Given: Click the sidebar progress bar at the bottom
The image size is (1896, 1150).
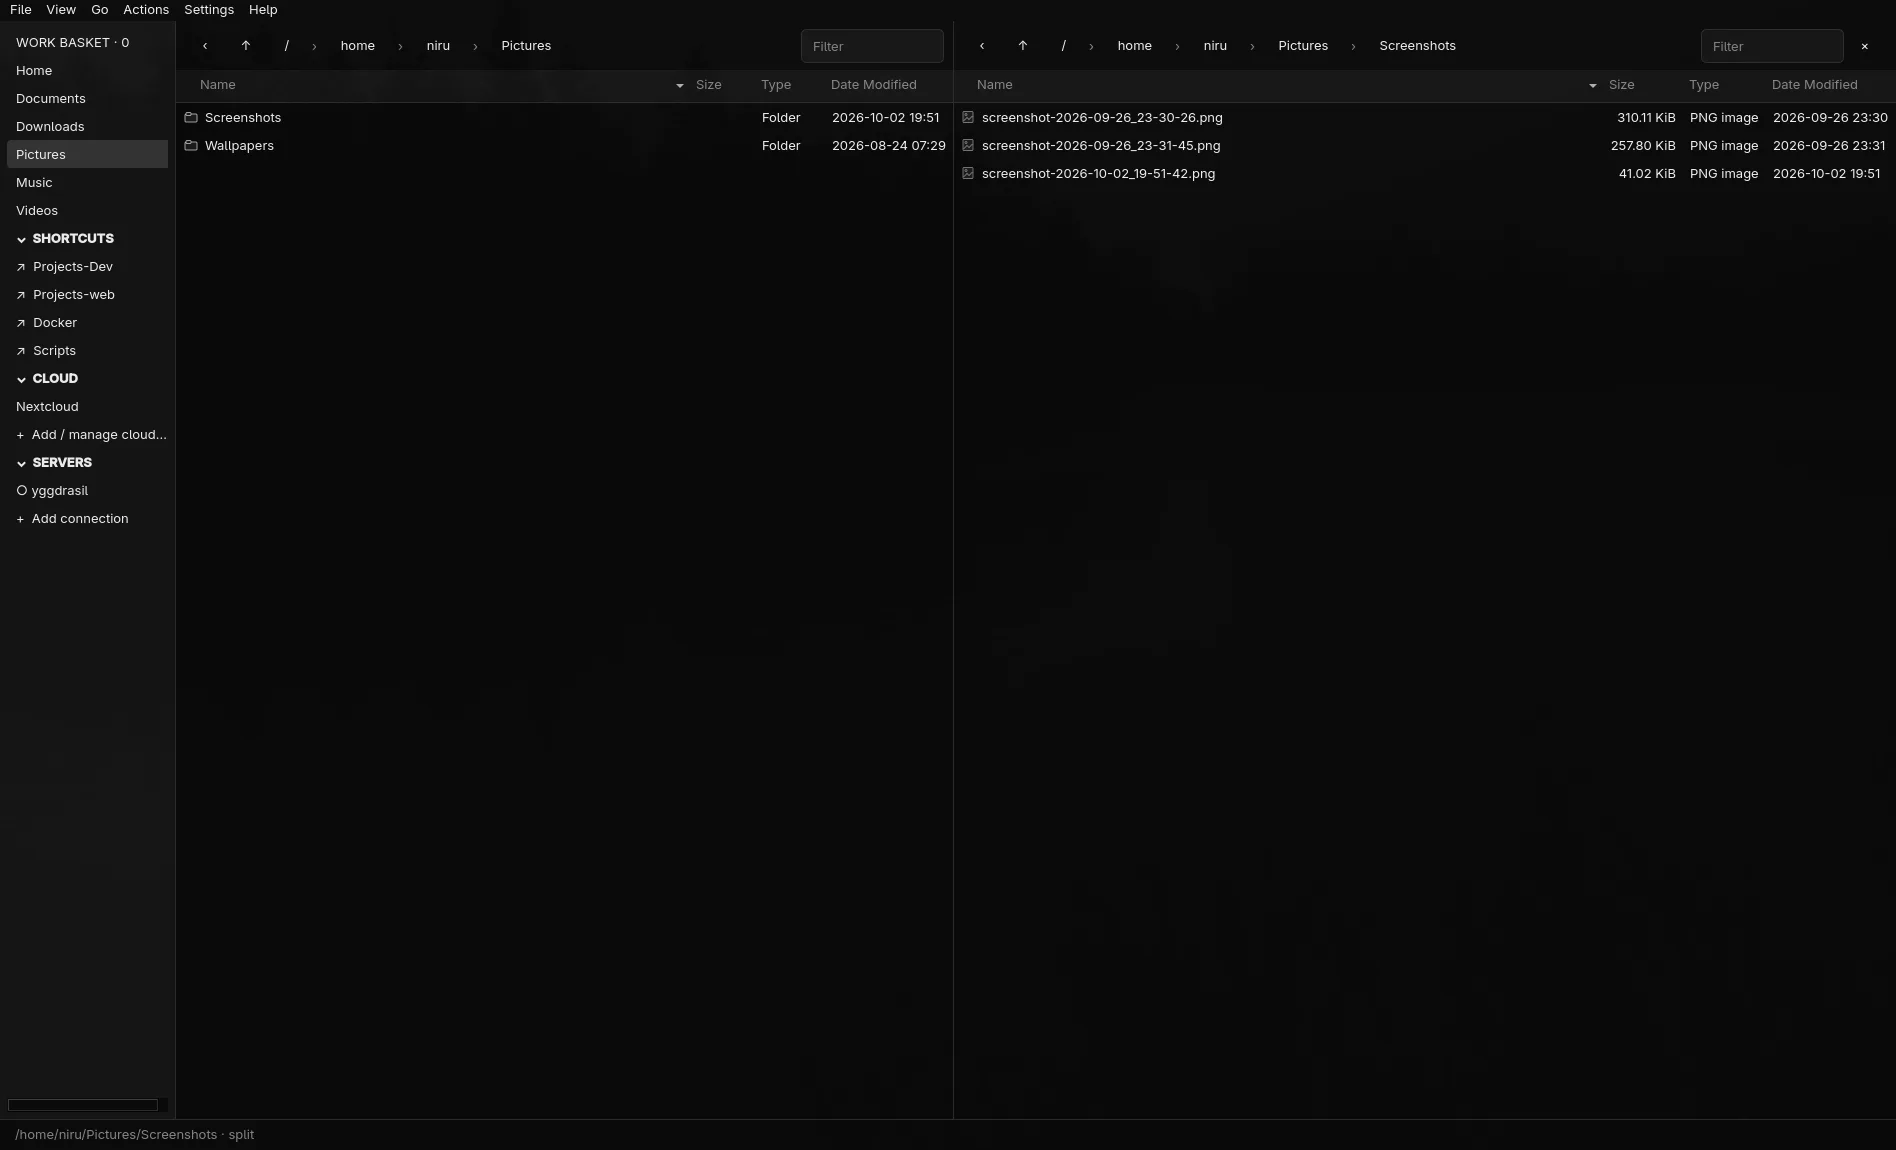Looking at the screenshot, I should click(83, 1105).
